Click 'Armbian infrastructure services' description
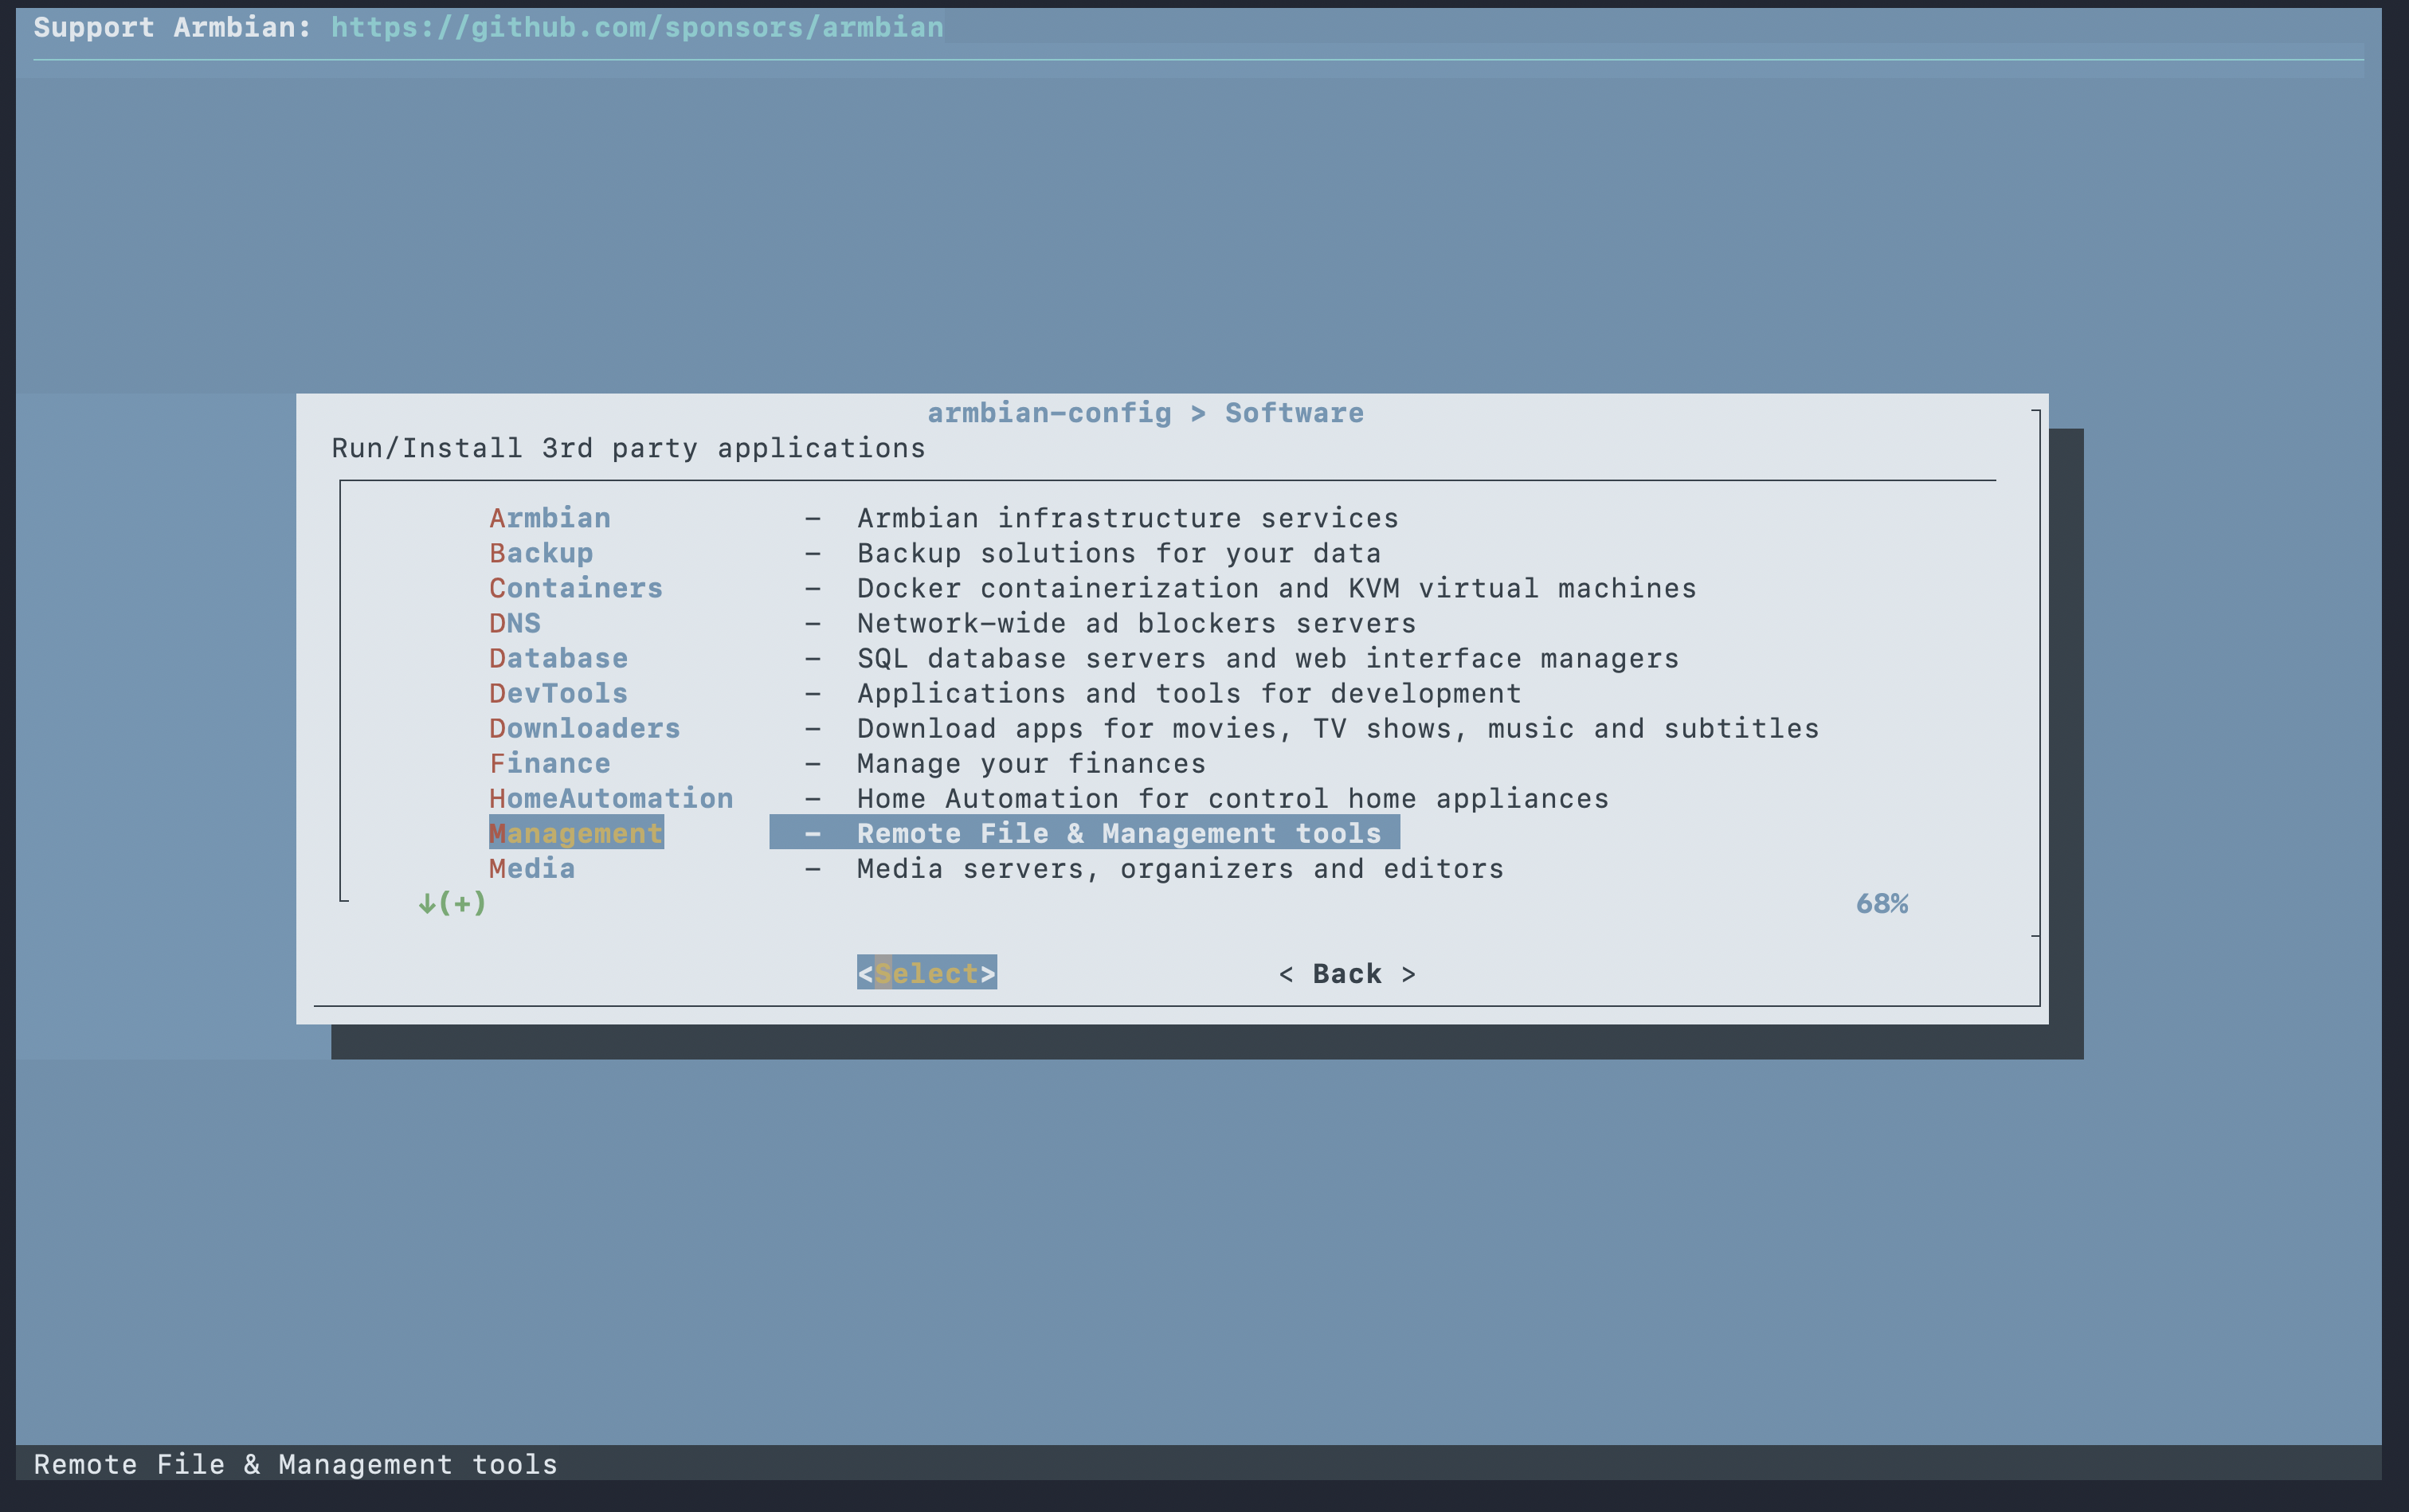Viewport: 2409px width, 1512px height. pyautogui.click(x=1128, y=518)
